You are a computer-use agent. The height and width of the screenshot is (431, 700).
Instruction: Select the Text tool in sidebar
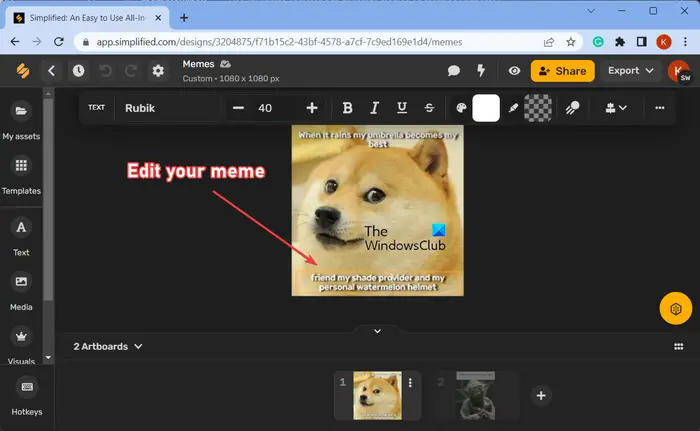[x=21, y=237]
